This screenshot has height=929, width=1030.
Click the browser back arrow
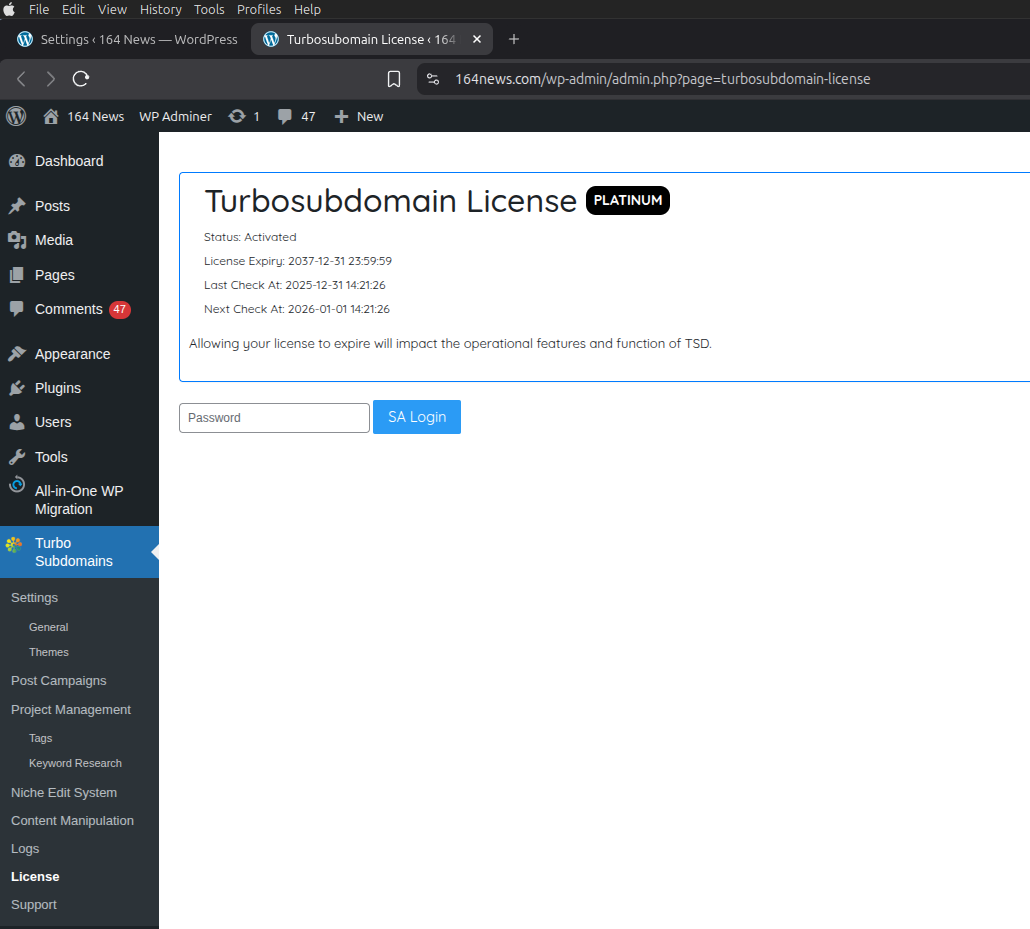click(21, 78)
